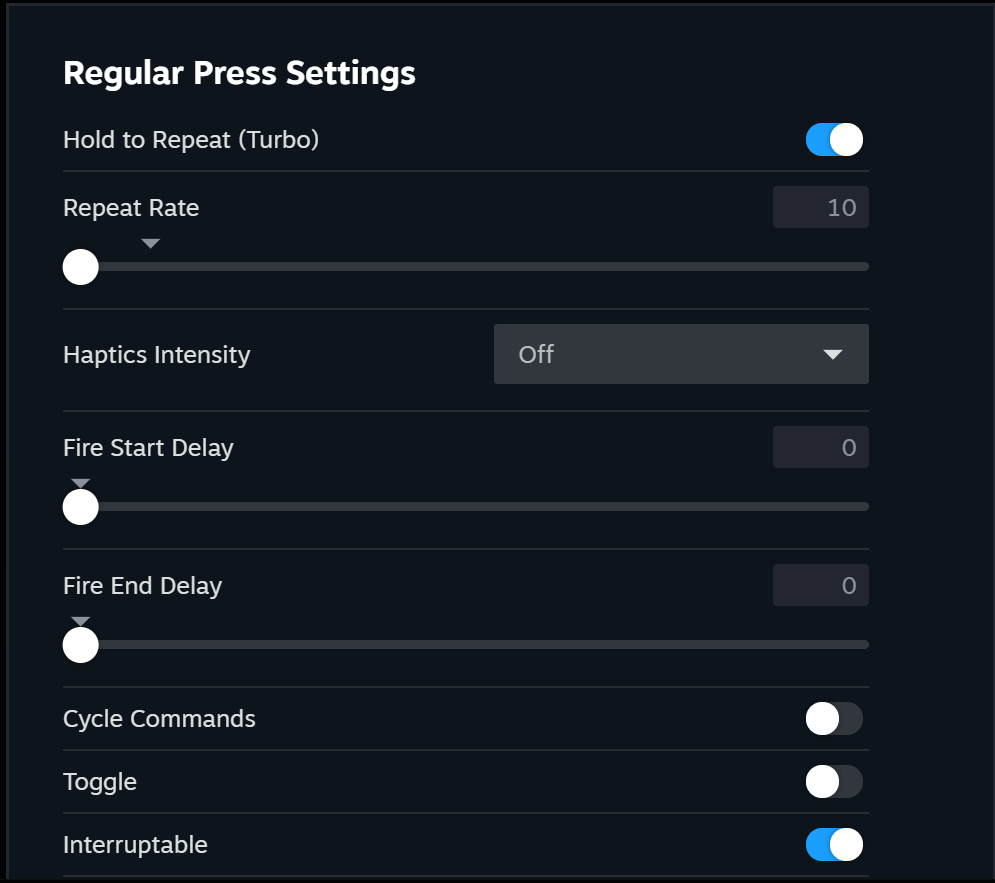Disable the Hold to Repeat (Turbo) toggle
The width and height of the screenshot is (995, 883).
point(834,140)
